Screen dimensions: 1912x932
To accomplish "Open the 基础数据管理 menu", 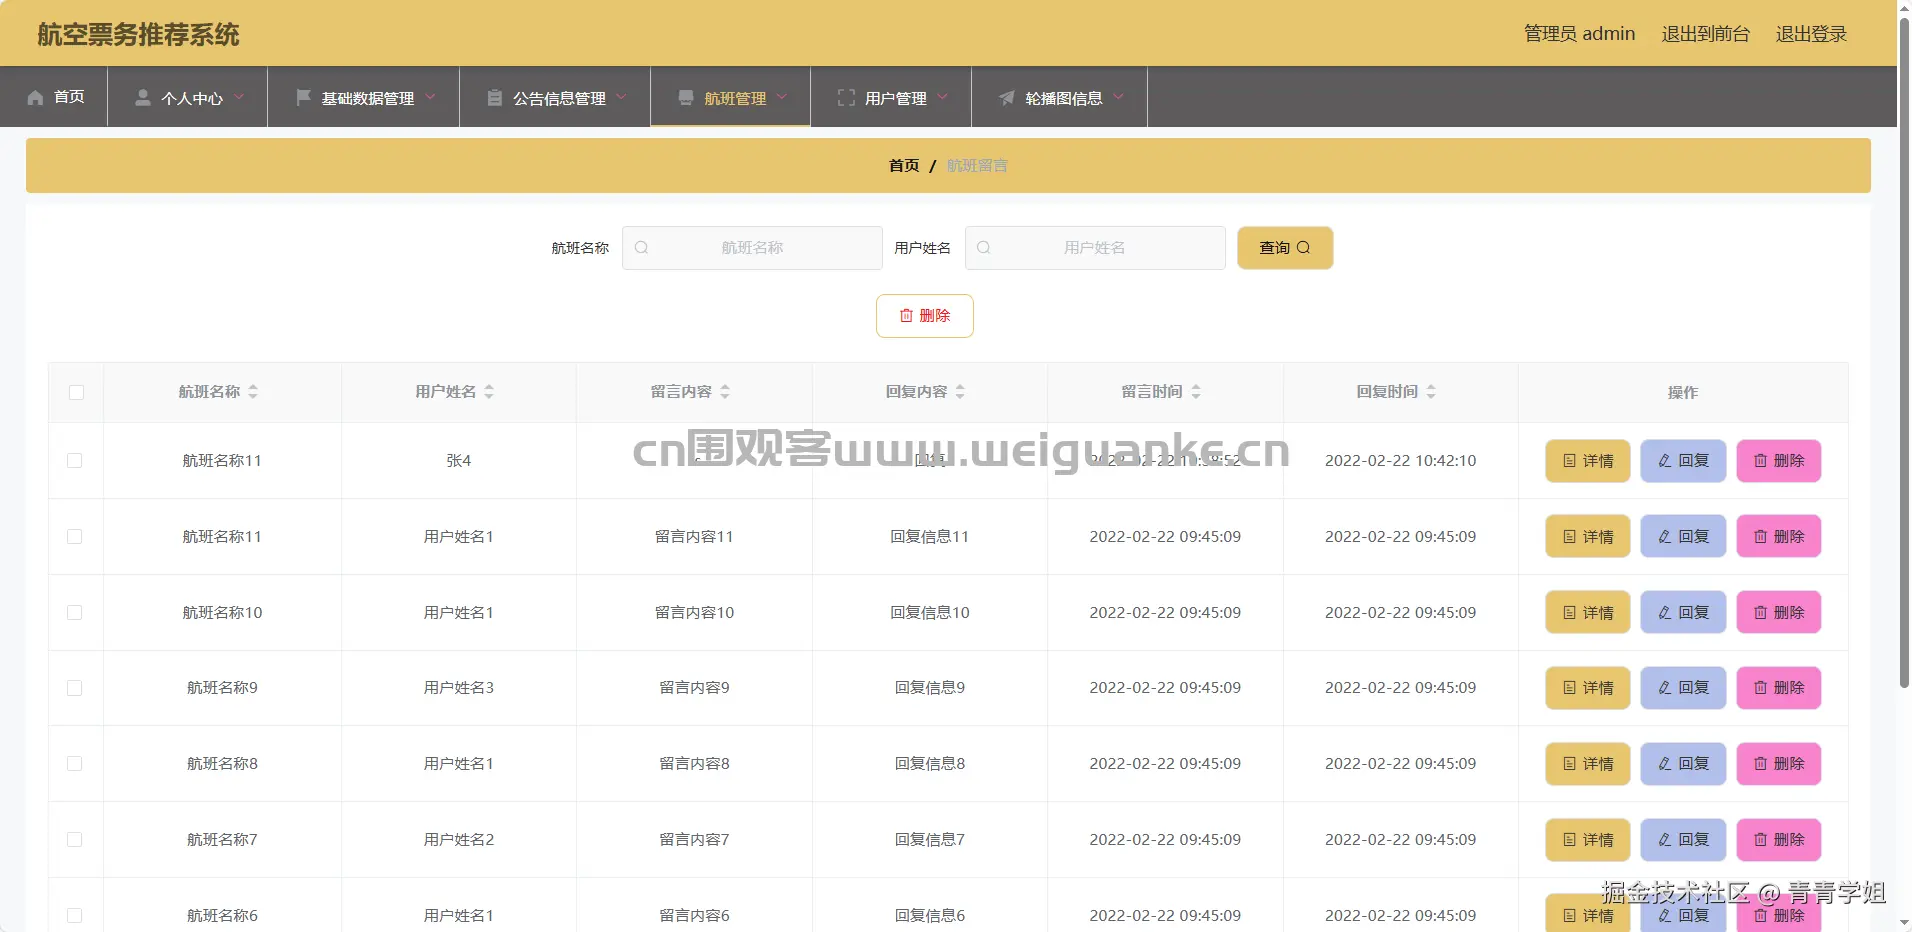I will point(364,97).
